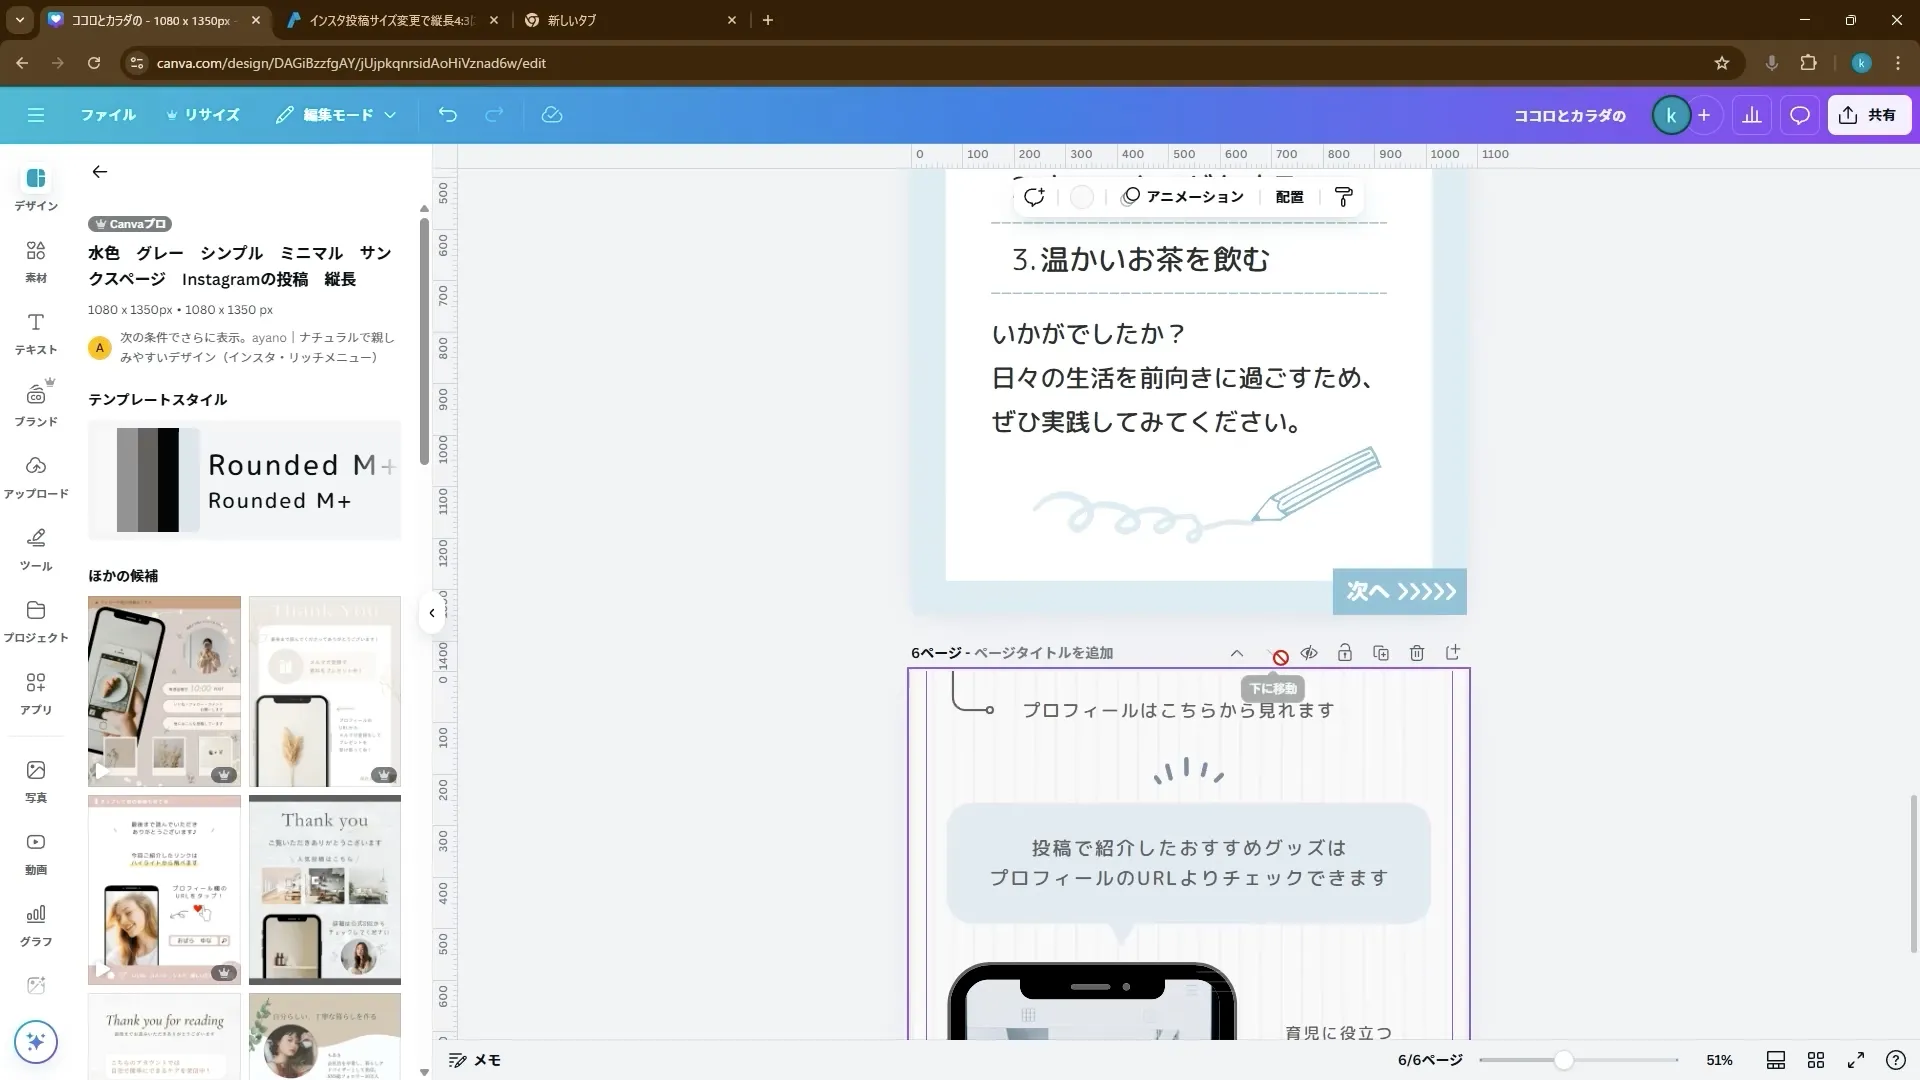Toggle grid view from the bottom bar
The height and width of the screenshot is (1080, 1920).
click(x=1817, y=1060)
